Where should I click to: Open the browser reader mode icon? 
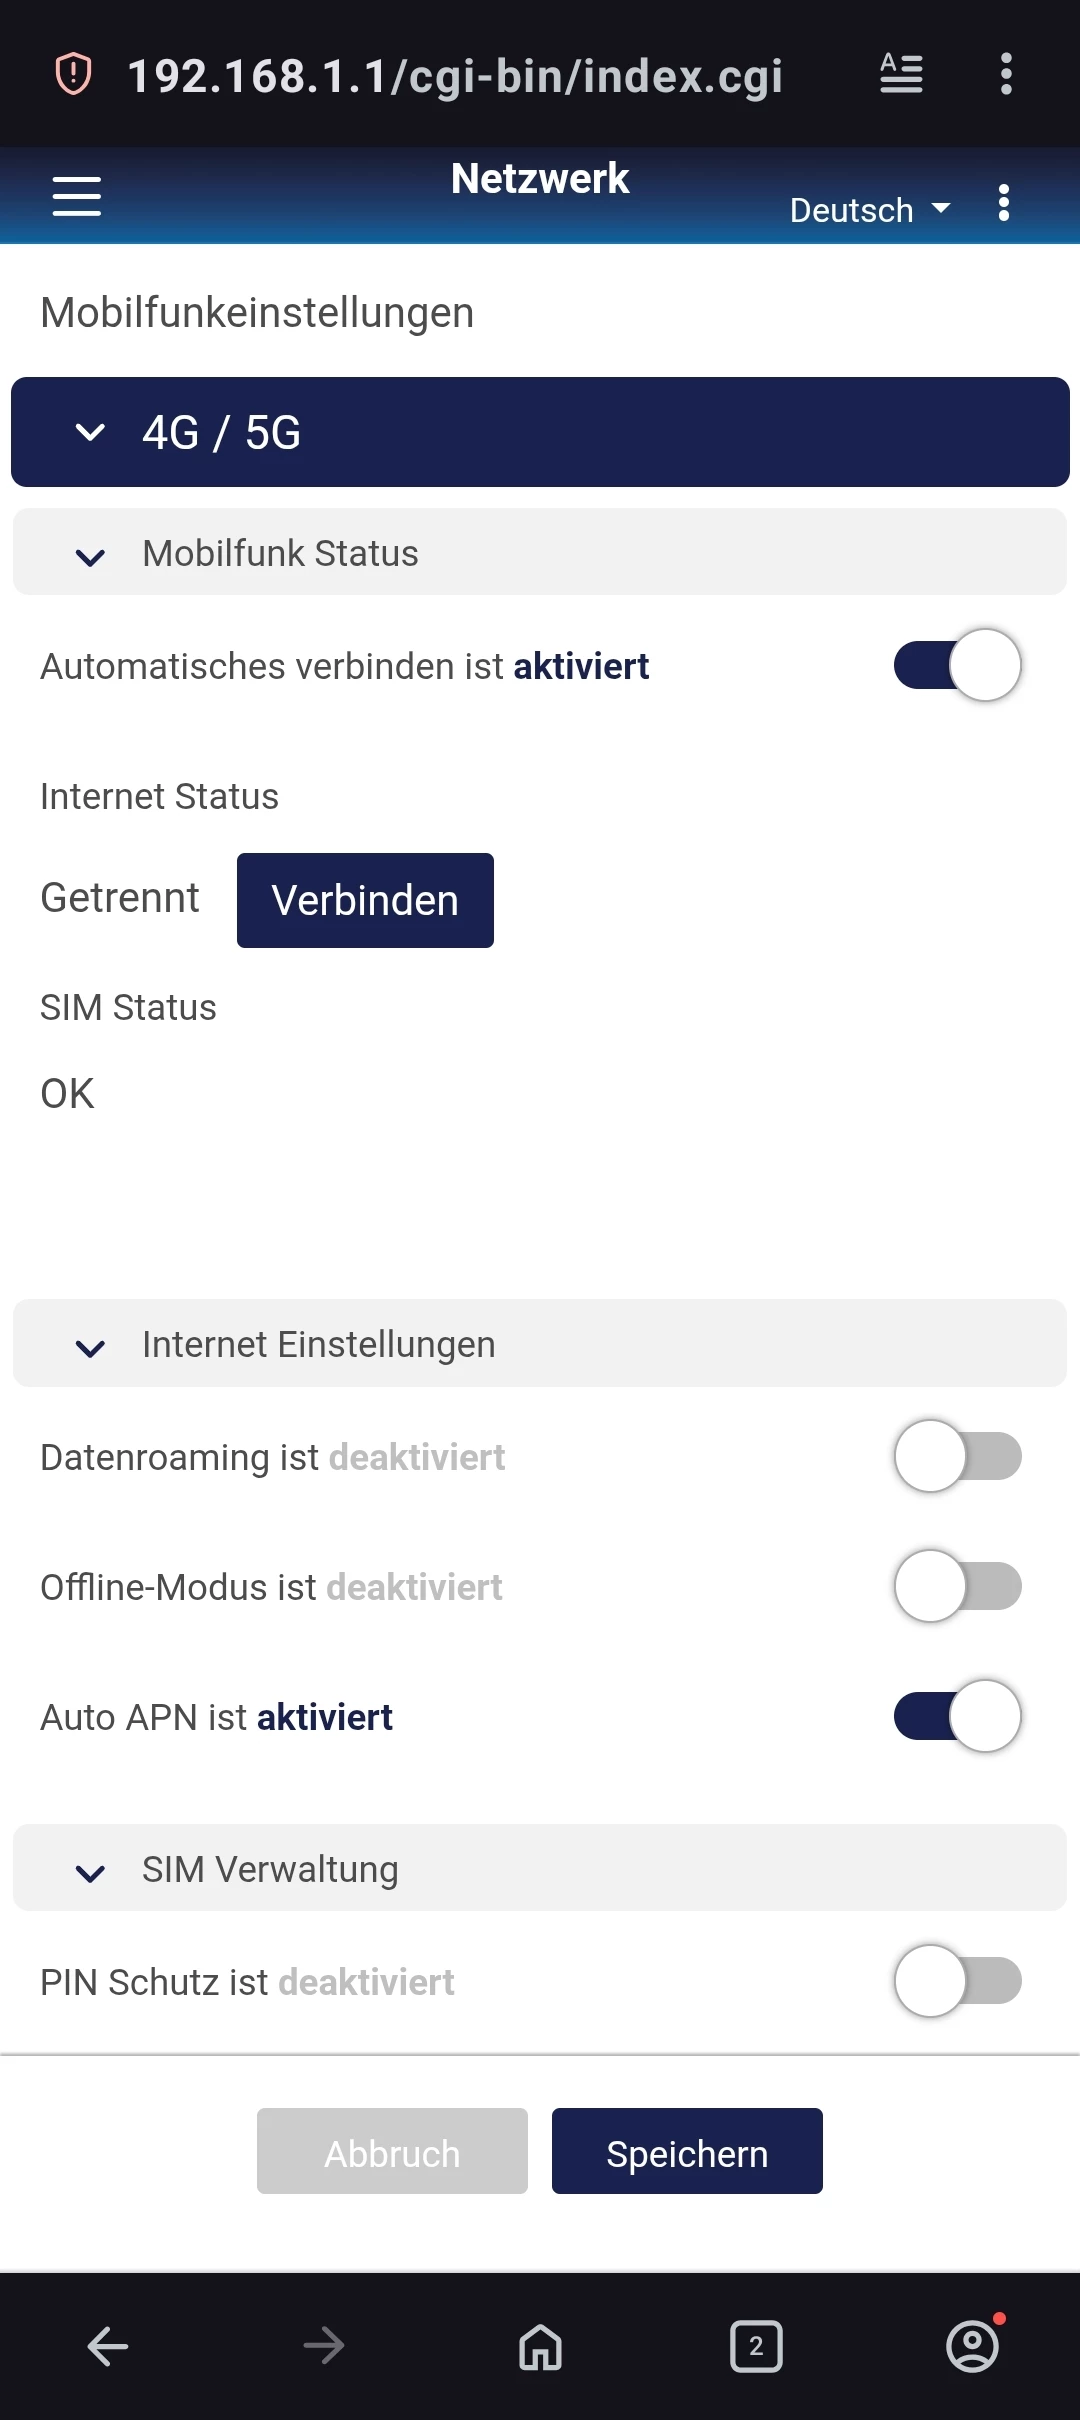click(901, 74)
